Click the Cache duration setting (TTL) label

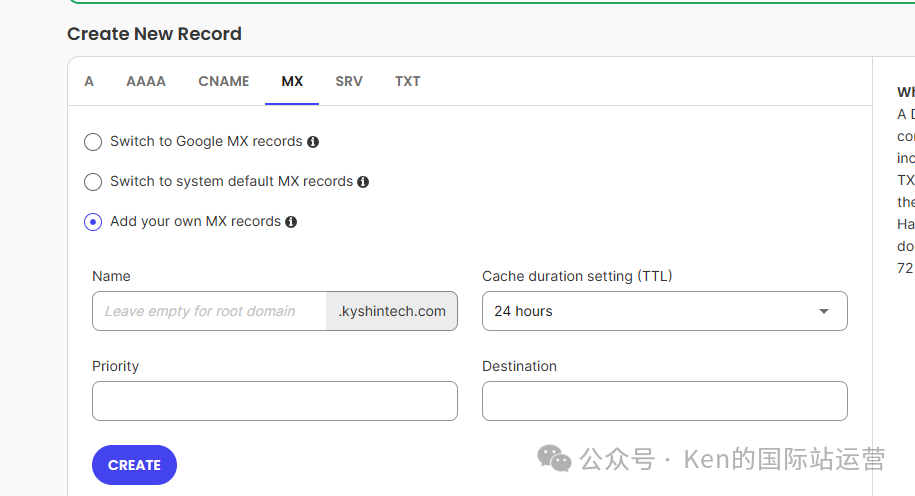point(577,276)
